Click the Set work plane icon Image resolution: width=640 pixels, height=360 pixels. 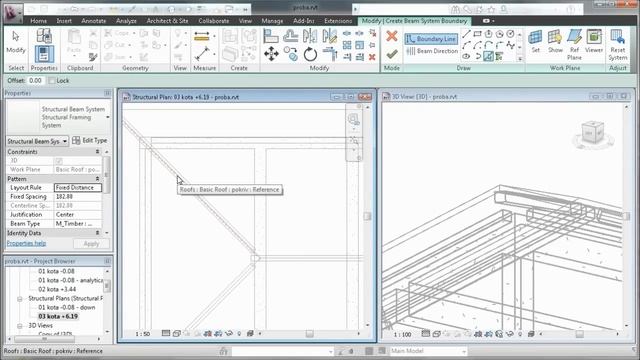coord(536,41)
